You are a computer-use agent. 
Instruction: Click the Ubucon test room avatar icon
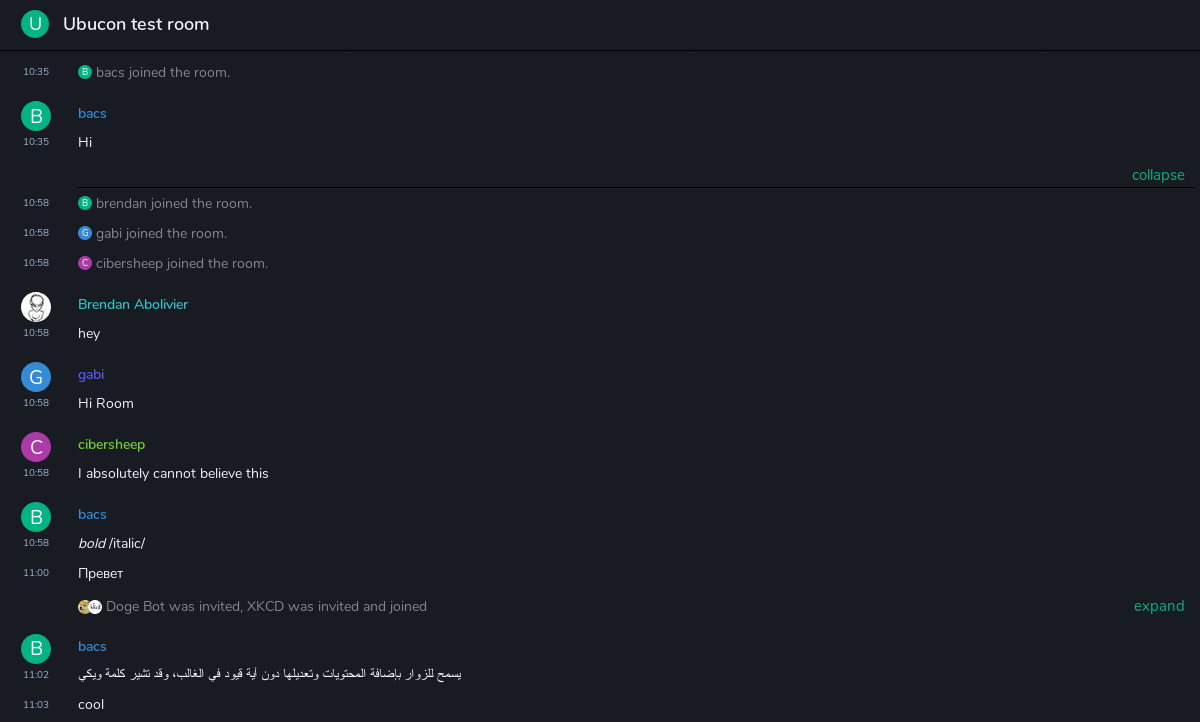pyautogui.click(x=35, y=24)
